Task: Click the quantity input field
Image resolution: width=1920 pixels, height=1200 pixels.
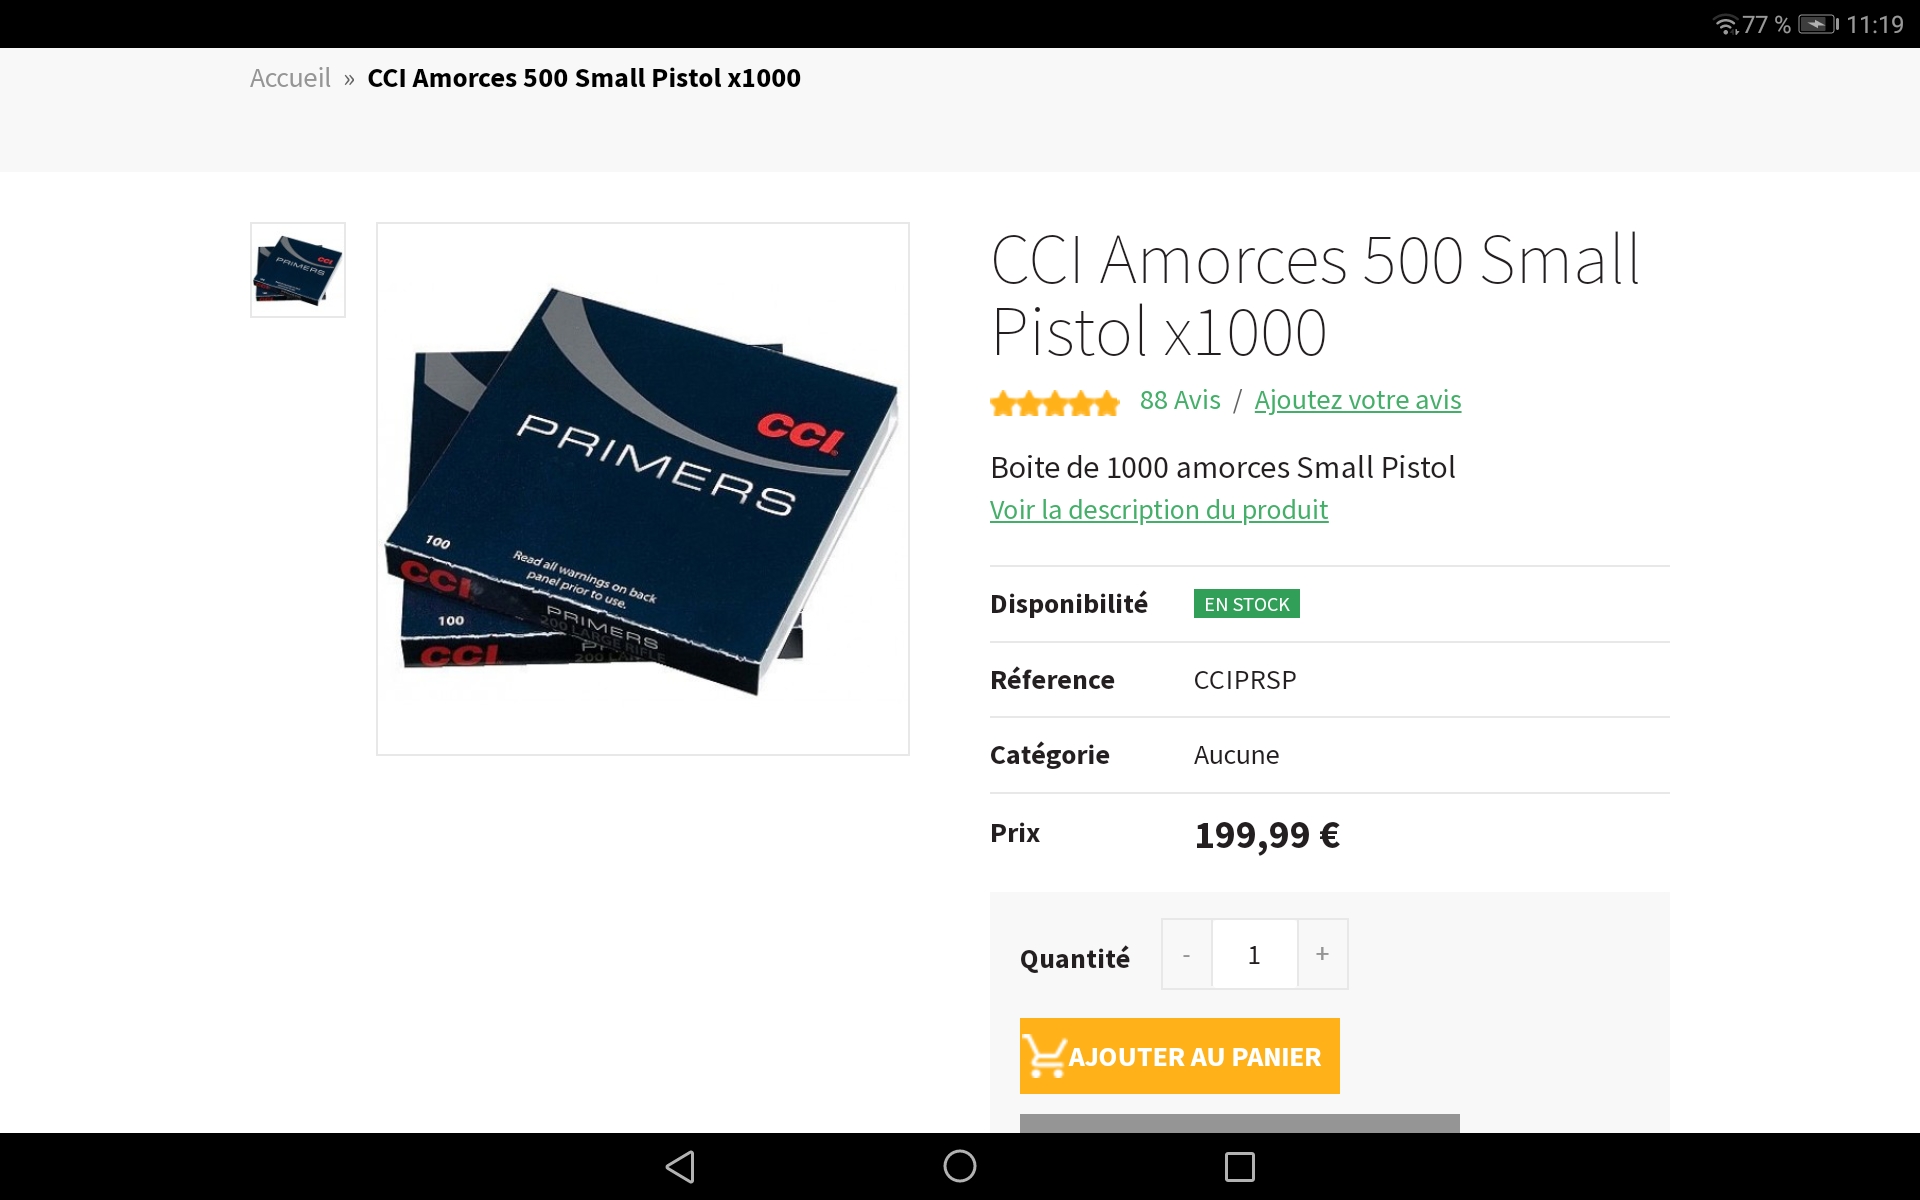Action: [1254, 954]
